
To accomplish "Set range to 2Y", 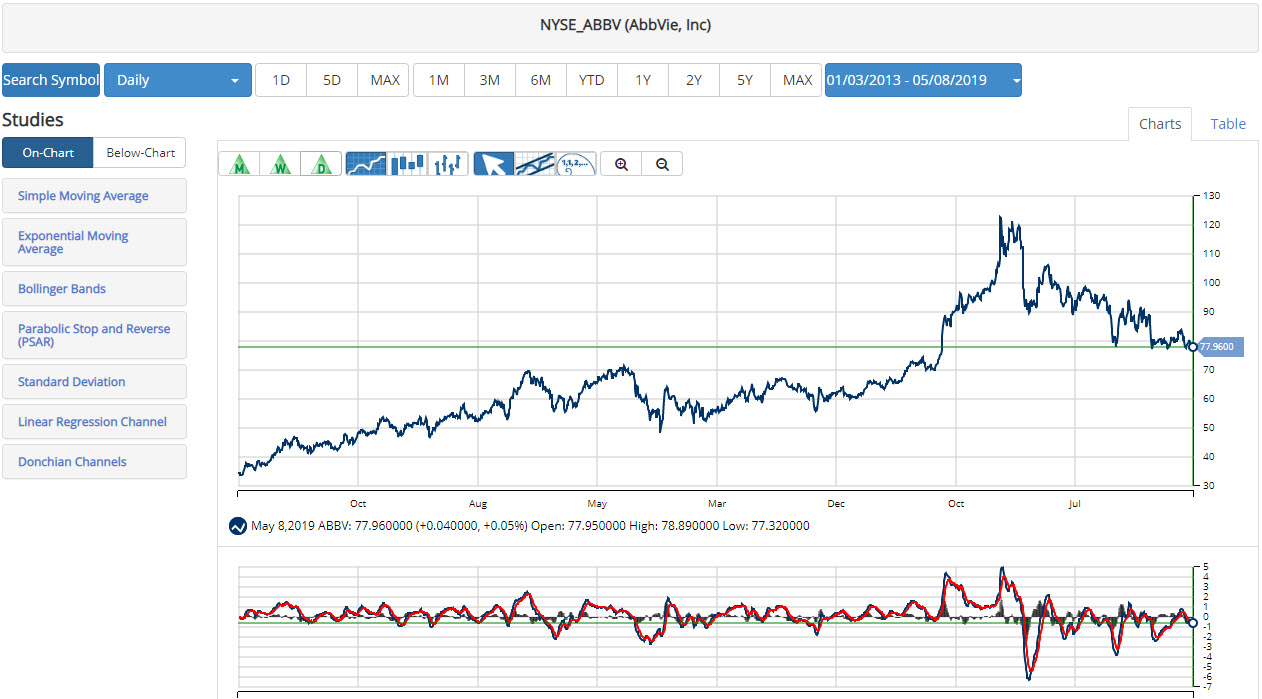I will pos(694,80).
